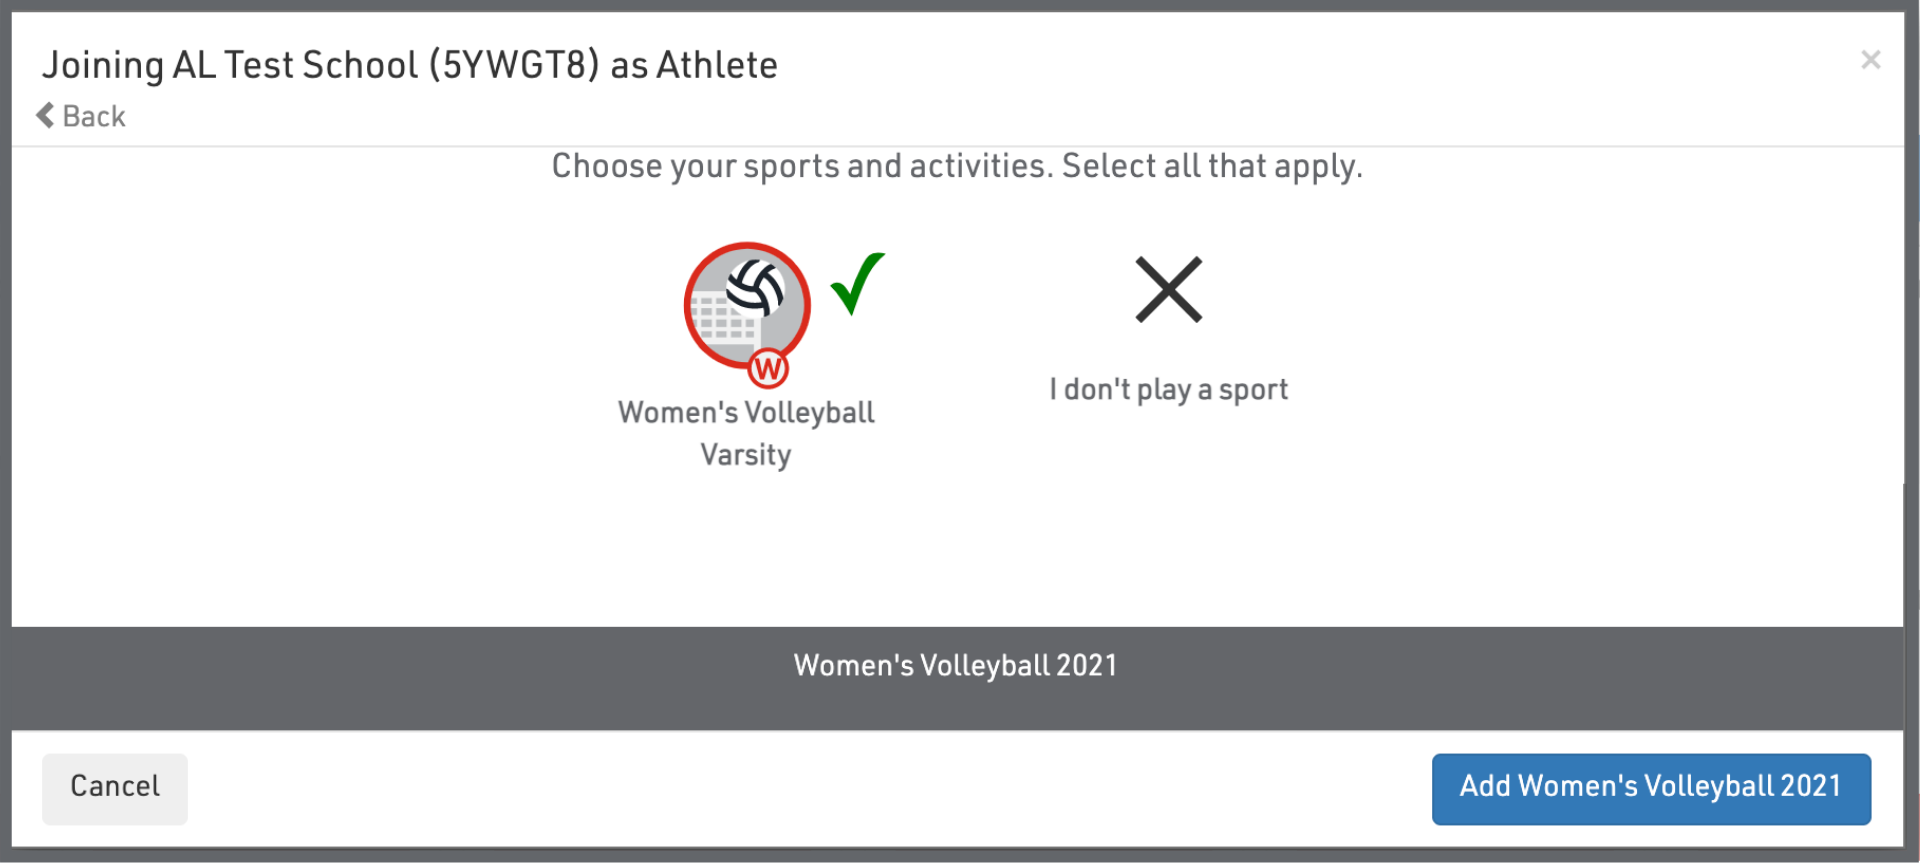Click Add Women's Volleyball 2021 button
Image resolution: width=1920 pixels, height=864 pixels.
[1650, 788]
